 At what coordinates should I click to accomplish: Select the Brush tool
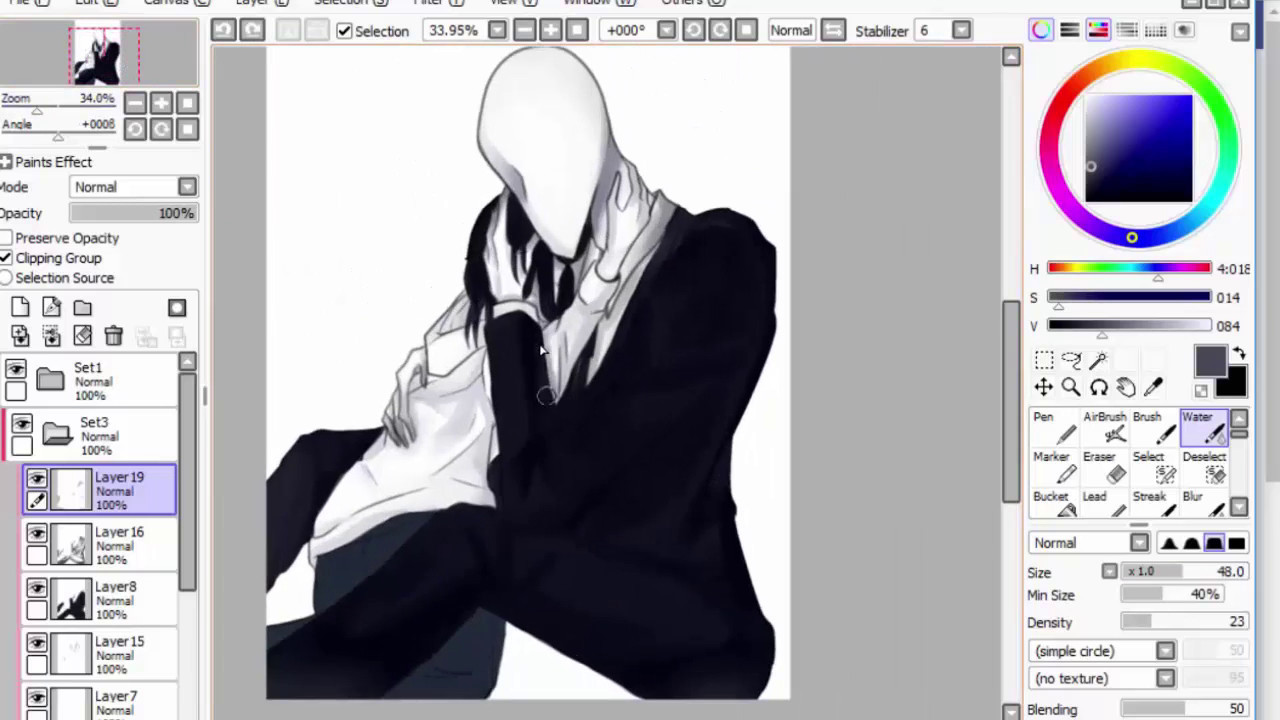point(1154,427)
